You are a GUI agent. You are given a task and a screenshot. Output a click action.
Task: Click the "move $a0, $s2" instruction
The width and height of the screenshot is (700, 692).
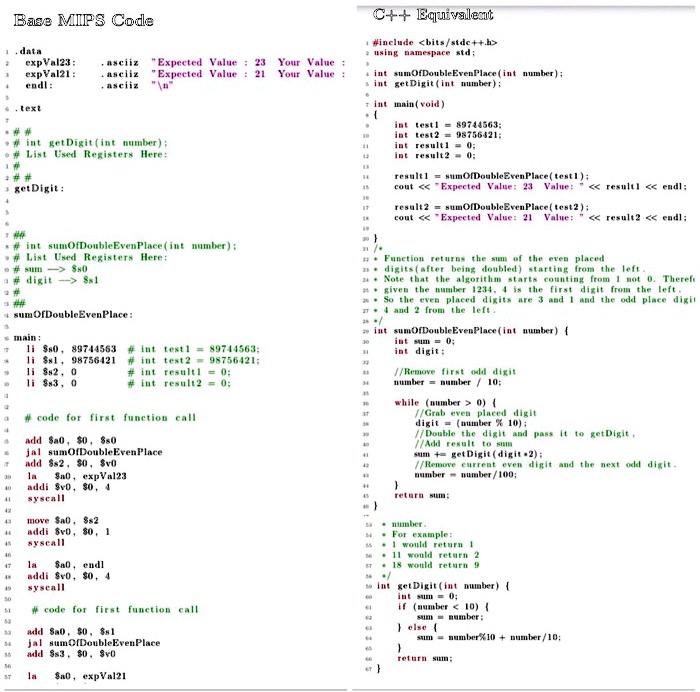pyautogui.click(x=62, y=521)
